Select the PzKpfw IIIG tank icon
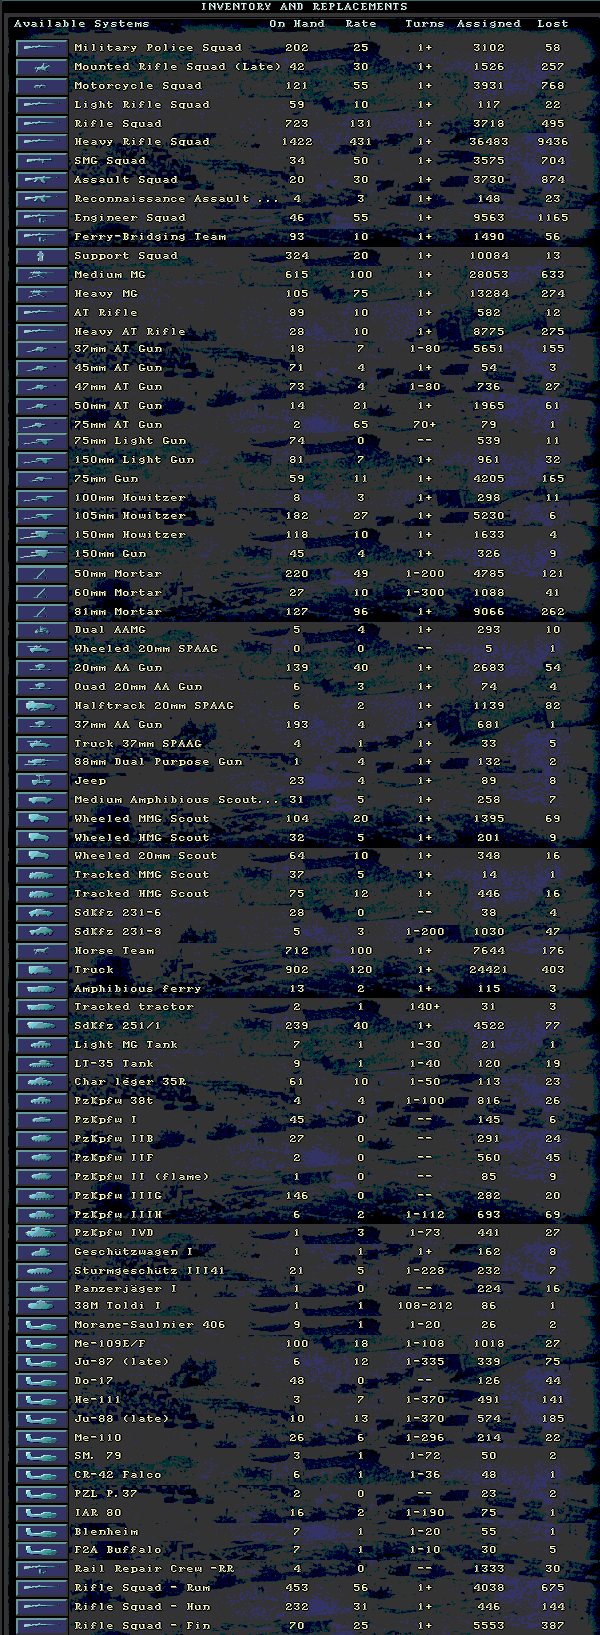The width and height of the screenshot is (600, 1635). click(x=41, y=1196)
